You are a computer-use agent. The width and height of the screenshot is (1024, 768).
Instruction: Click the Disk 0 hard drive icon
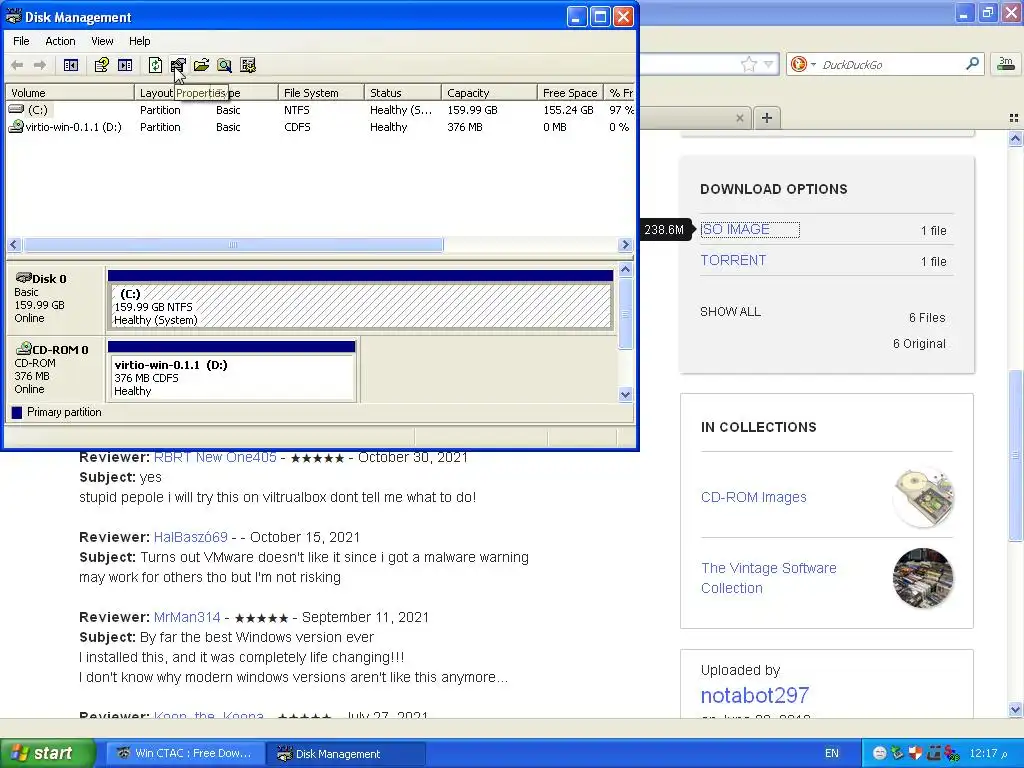click(x=24, y=278)
